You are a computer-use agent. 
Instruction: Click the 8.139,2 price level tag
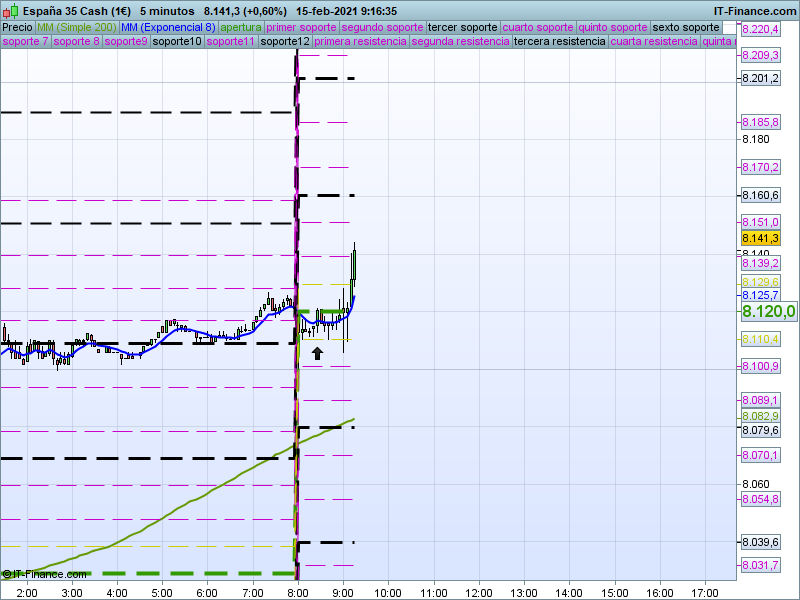(760, 263)
